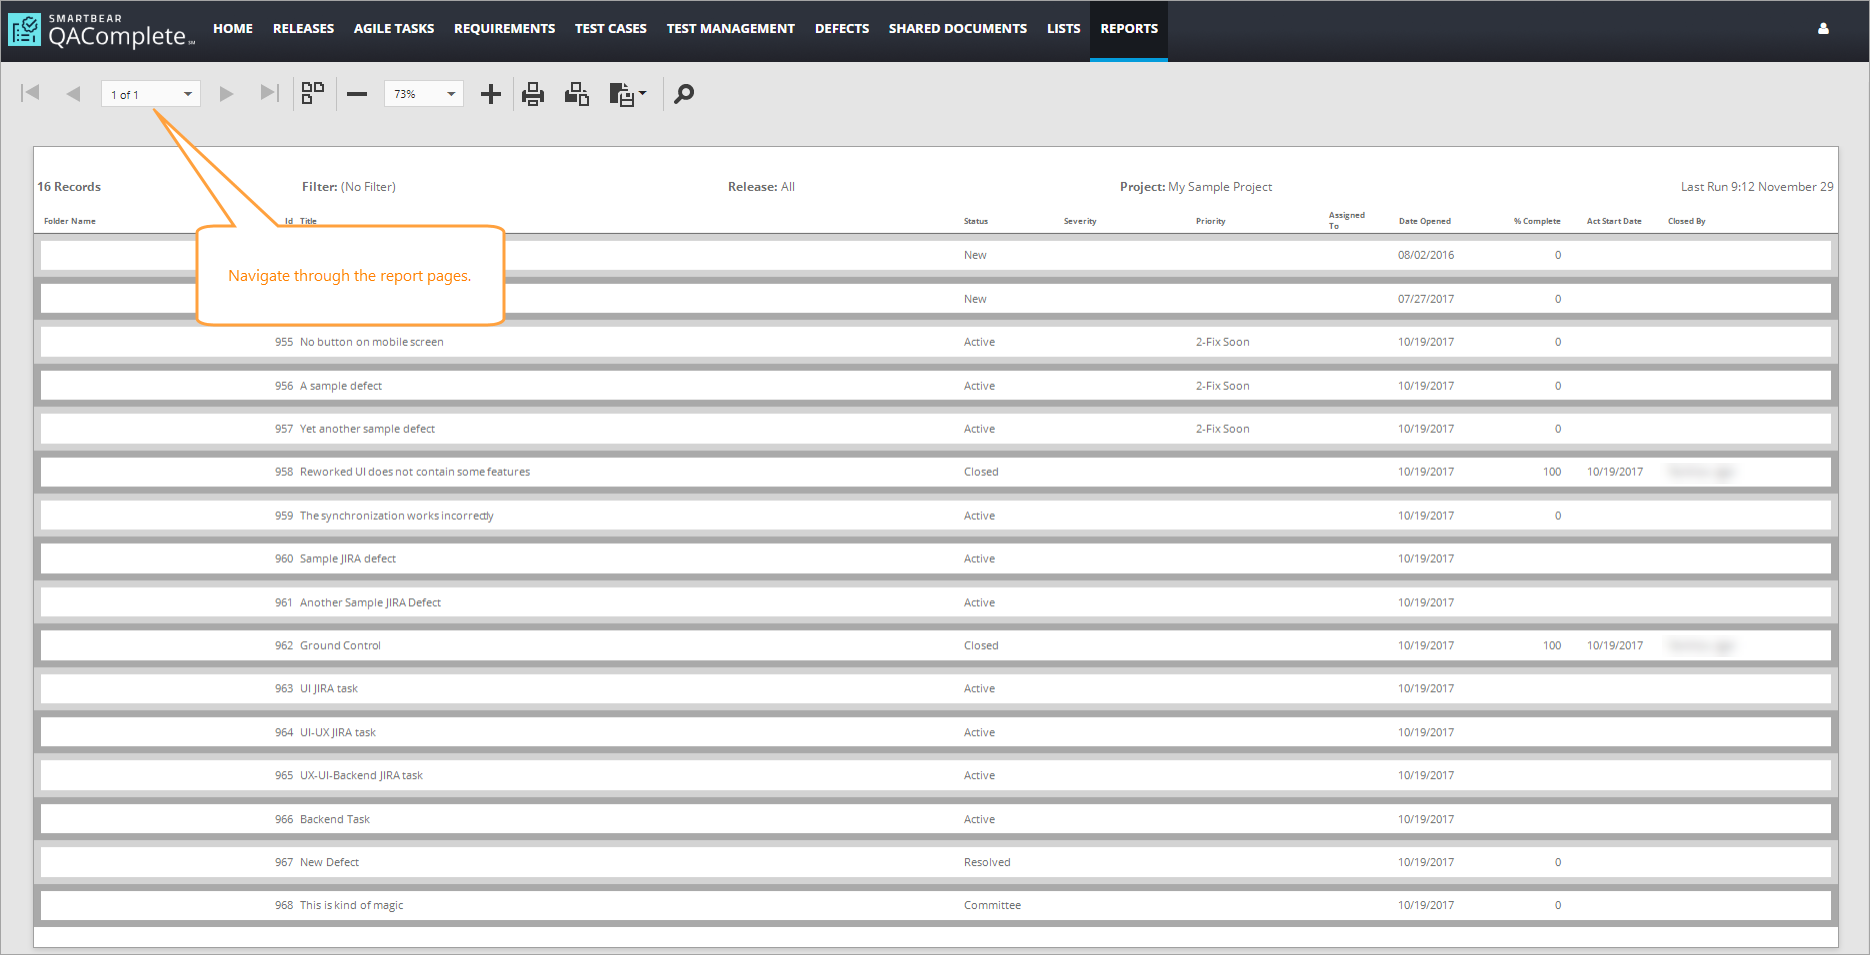Go to the first report page
This screenshot has height=955, width=1870.
click(30, 93)
